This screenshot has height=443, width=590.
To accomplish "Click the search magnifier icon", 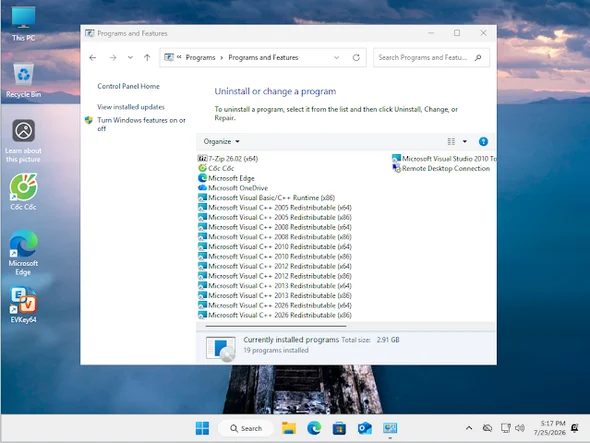I will 478,58.
